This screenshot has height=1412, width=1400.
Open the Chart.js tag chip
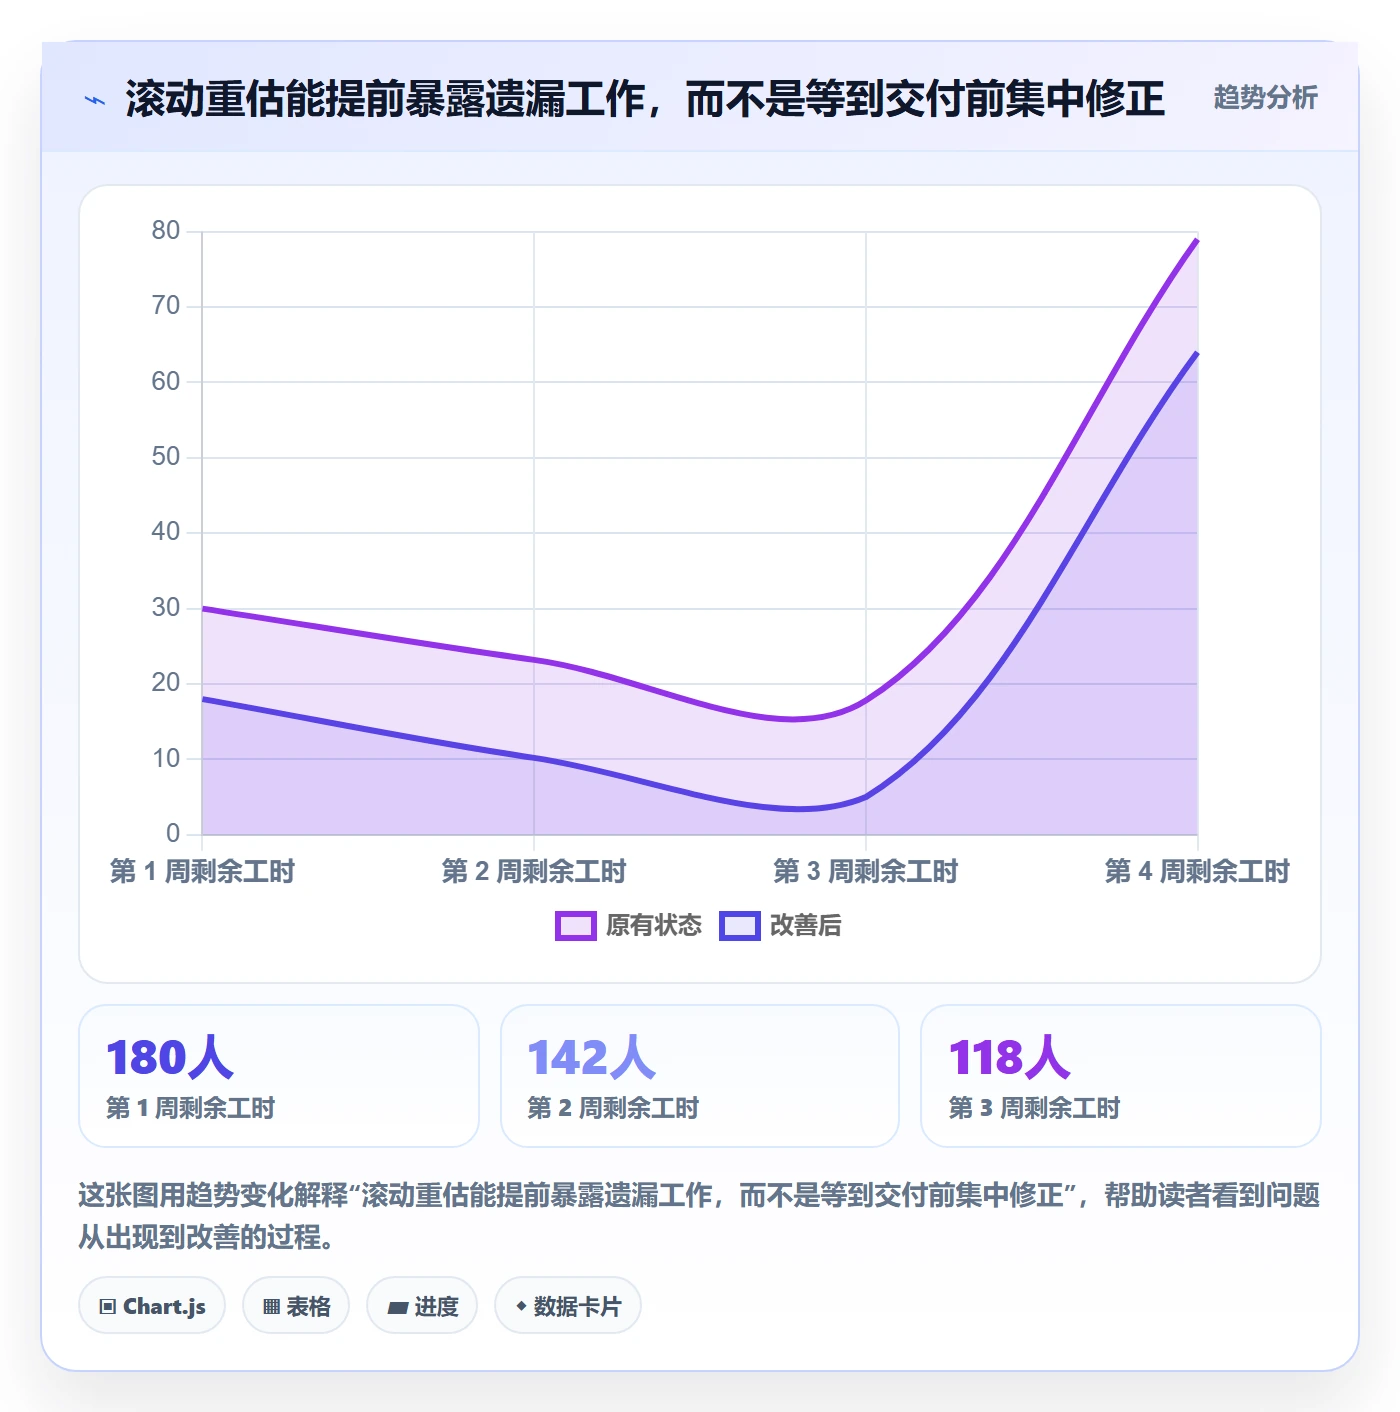pos(152,1305)
